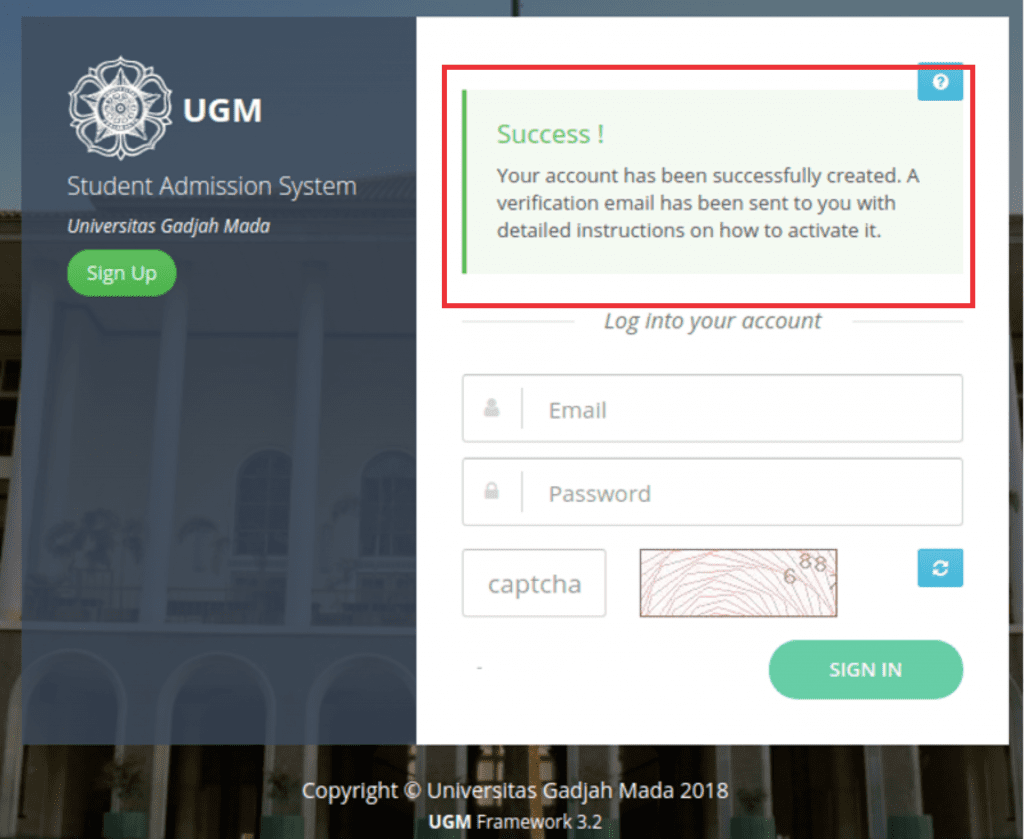The image size is (1024, 839).
Task: Click the UGM title text
Action: pos(223,110)
